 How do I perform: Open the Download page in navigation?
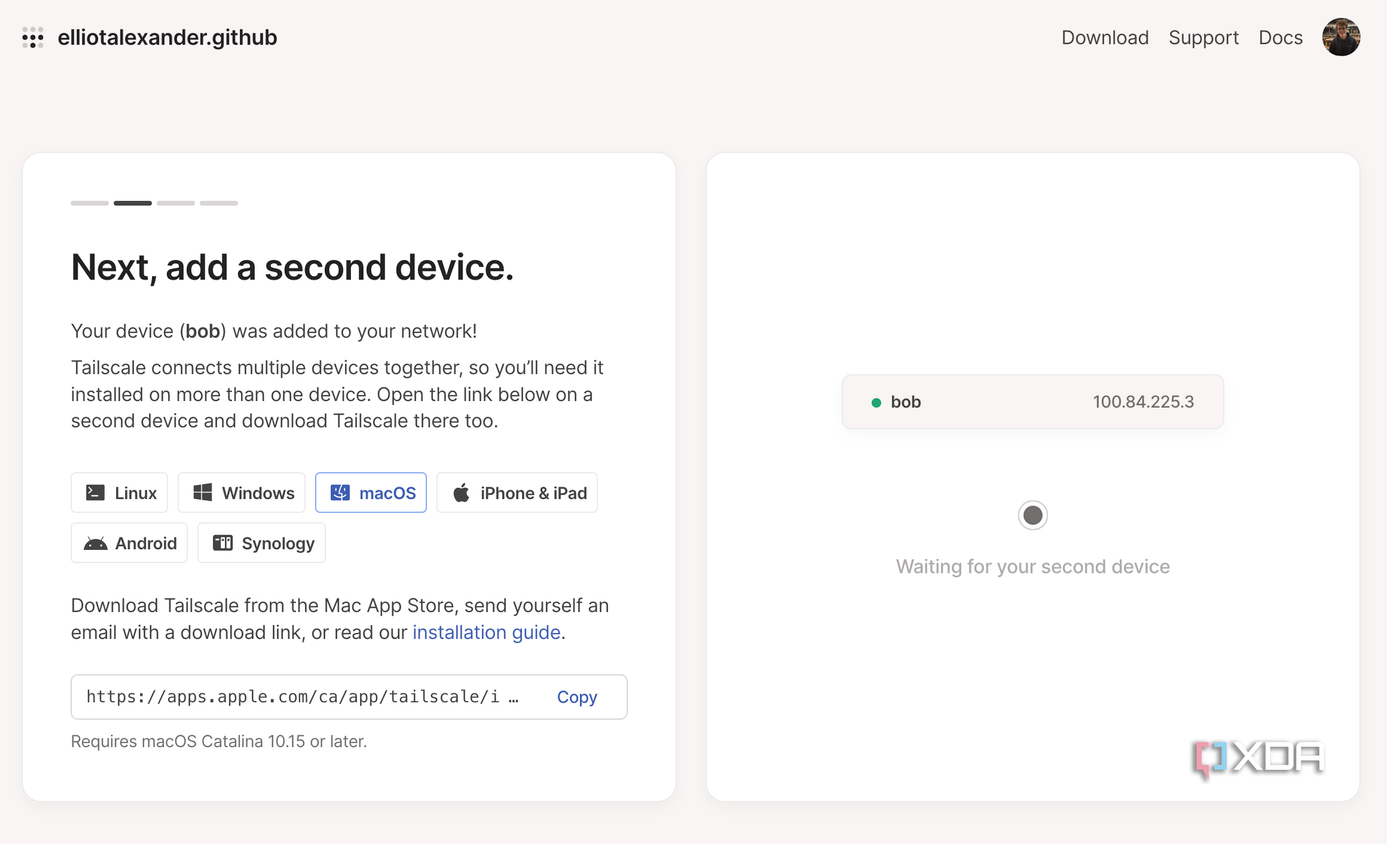[1105, 38]
